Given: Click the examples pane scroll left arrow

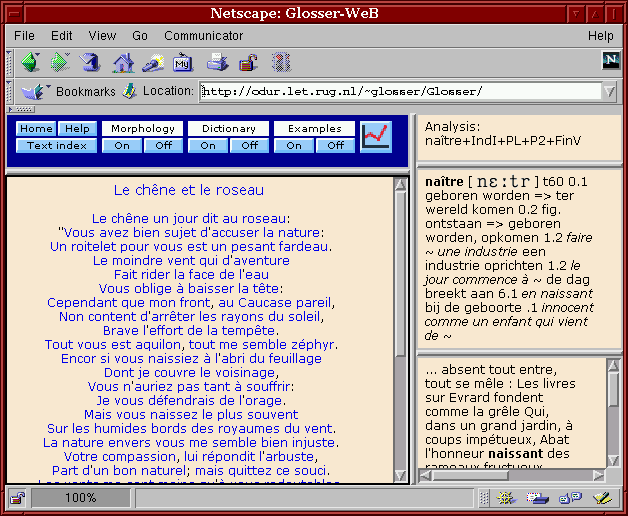Looking at the screenshot, I should [x=425, y=476].
